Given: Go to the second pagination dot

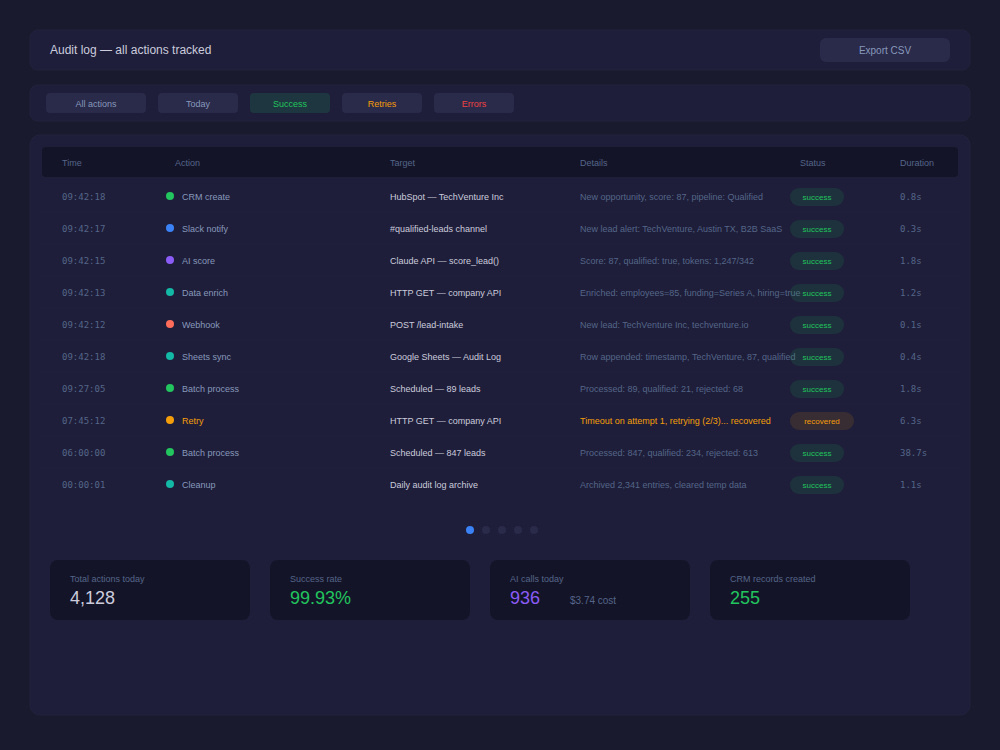Looking at the screenshot, I should pos(486,530).
